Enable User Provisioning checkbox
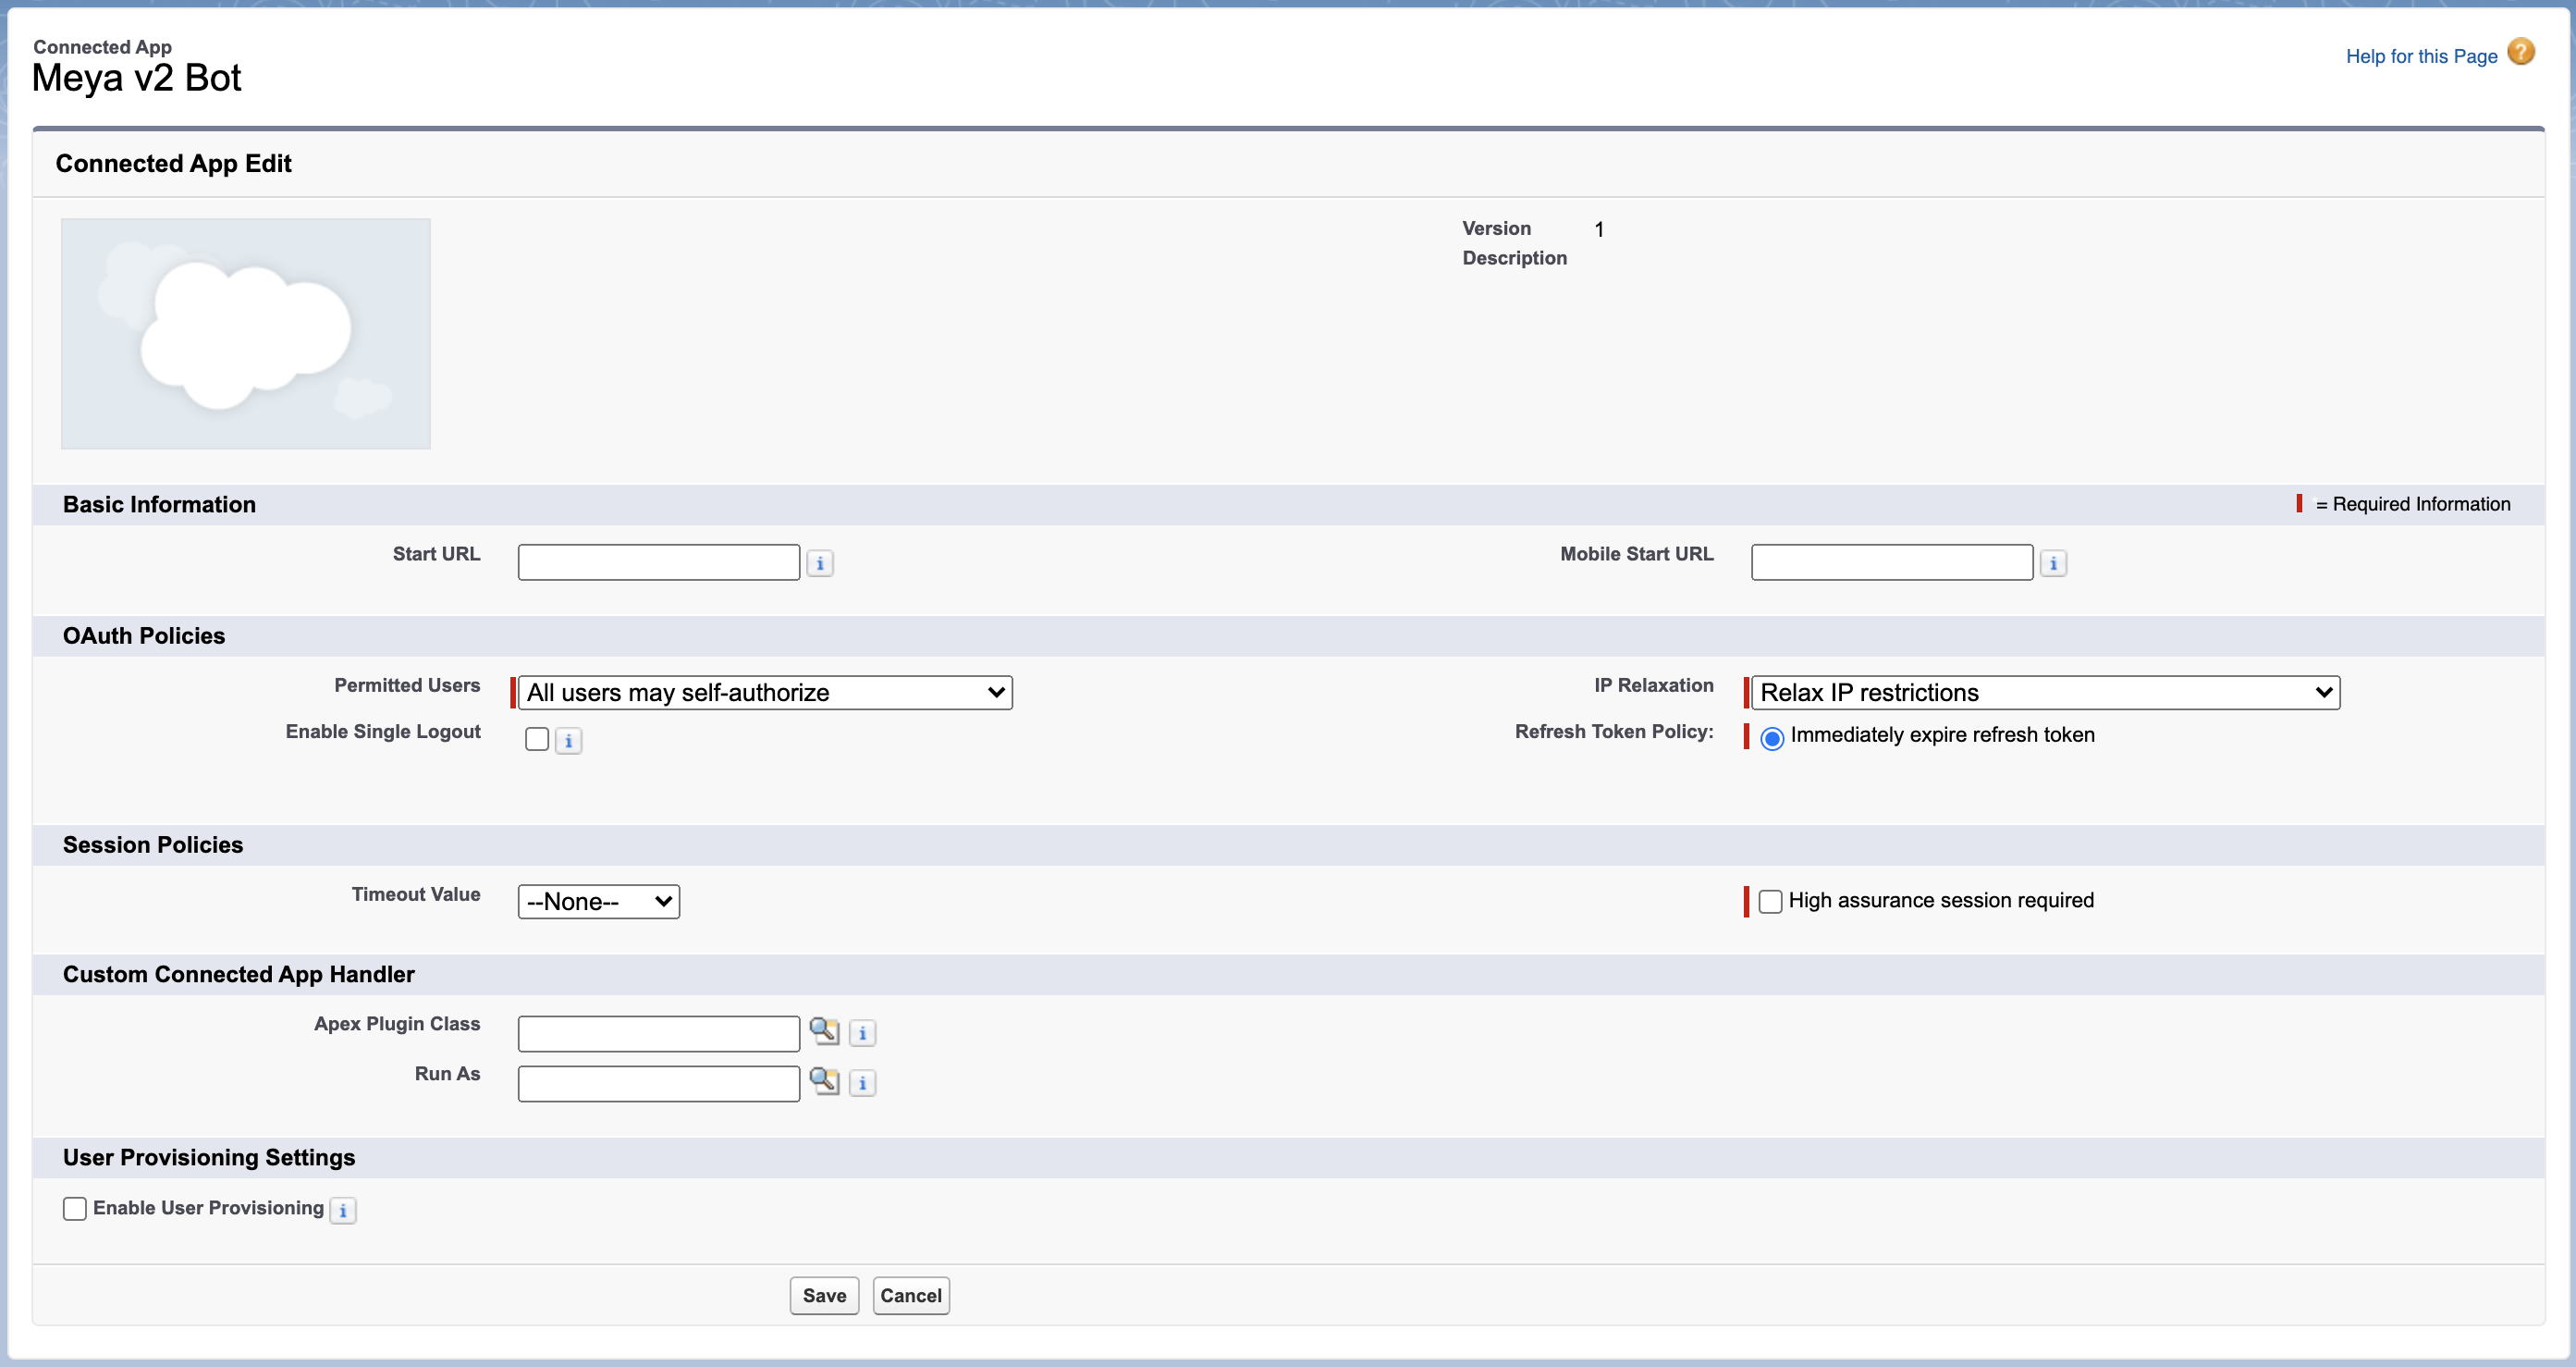 click(75, 1208)
